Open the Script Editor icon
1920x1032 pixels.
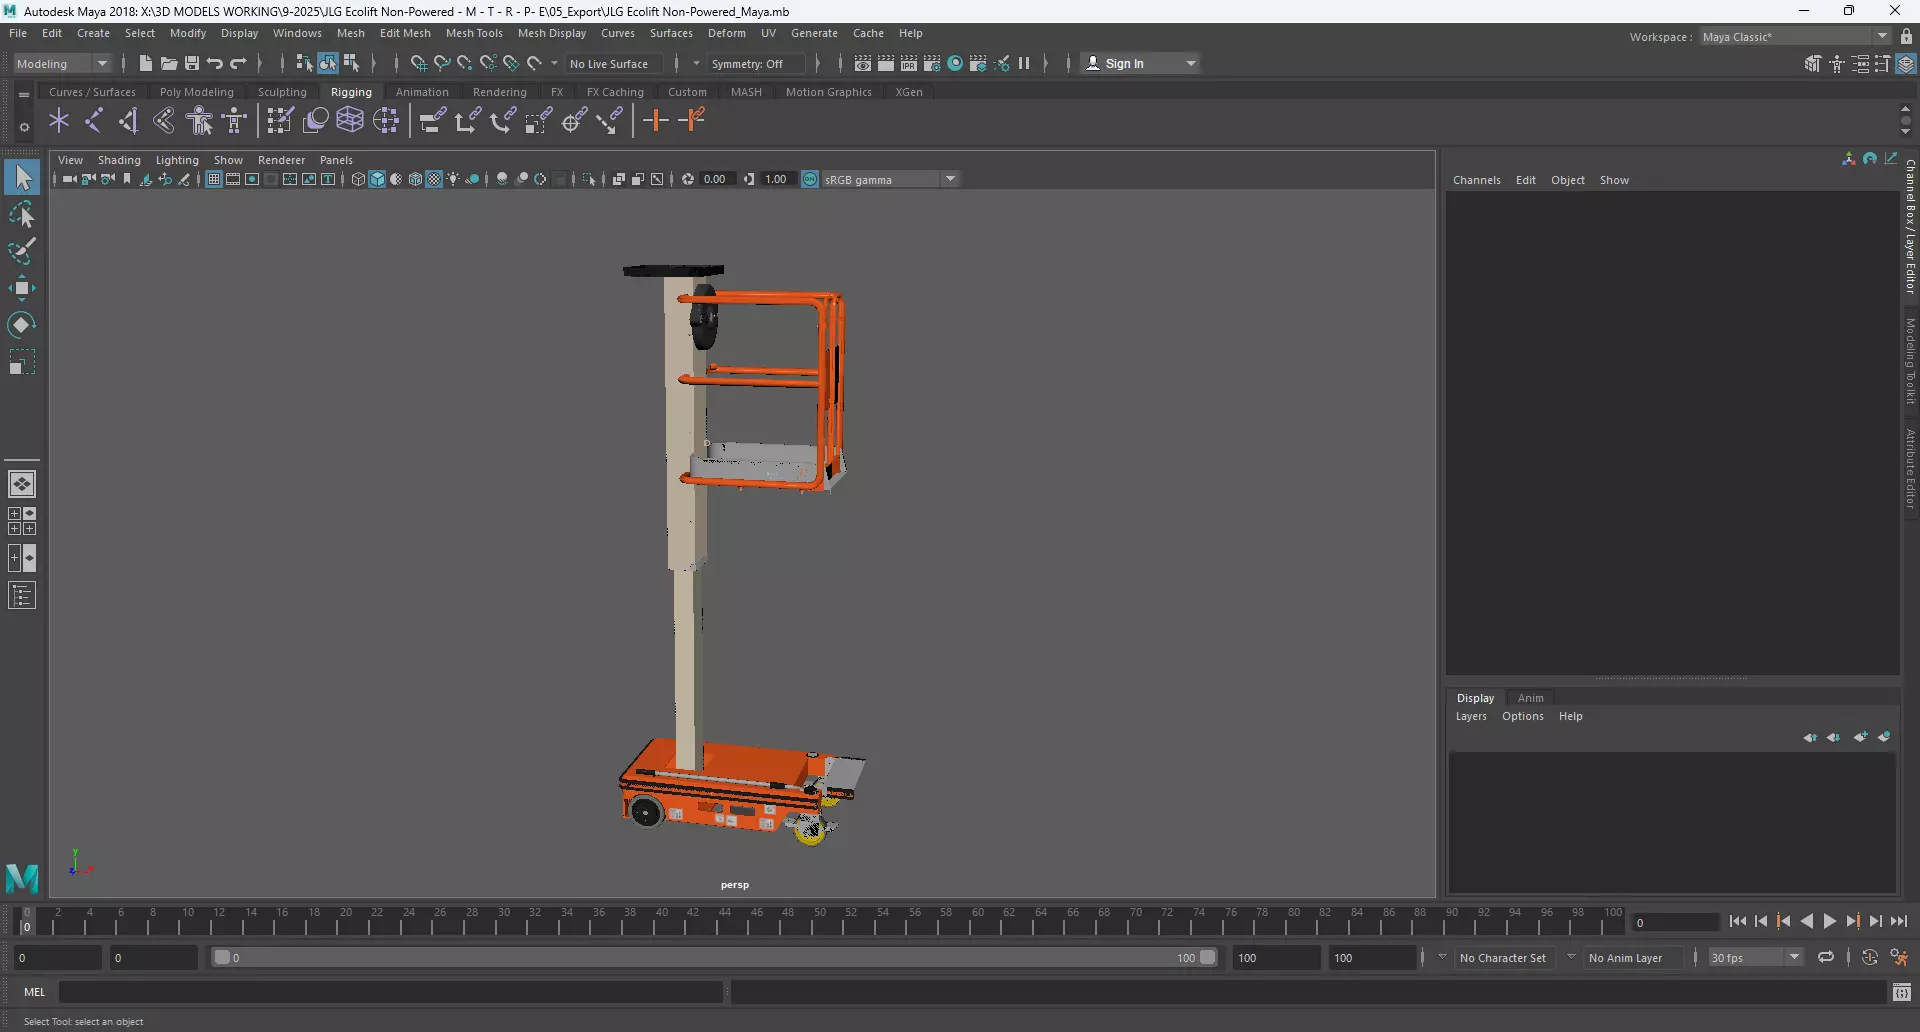tap(1902, 992)
